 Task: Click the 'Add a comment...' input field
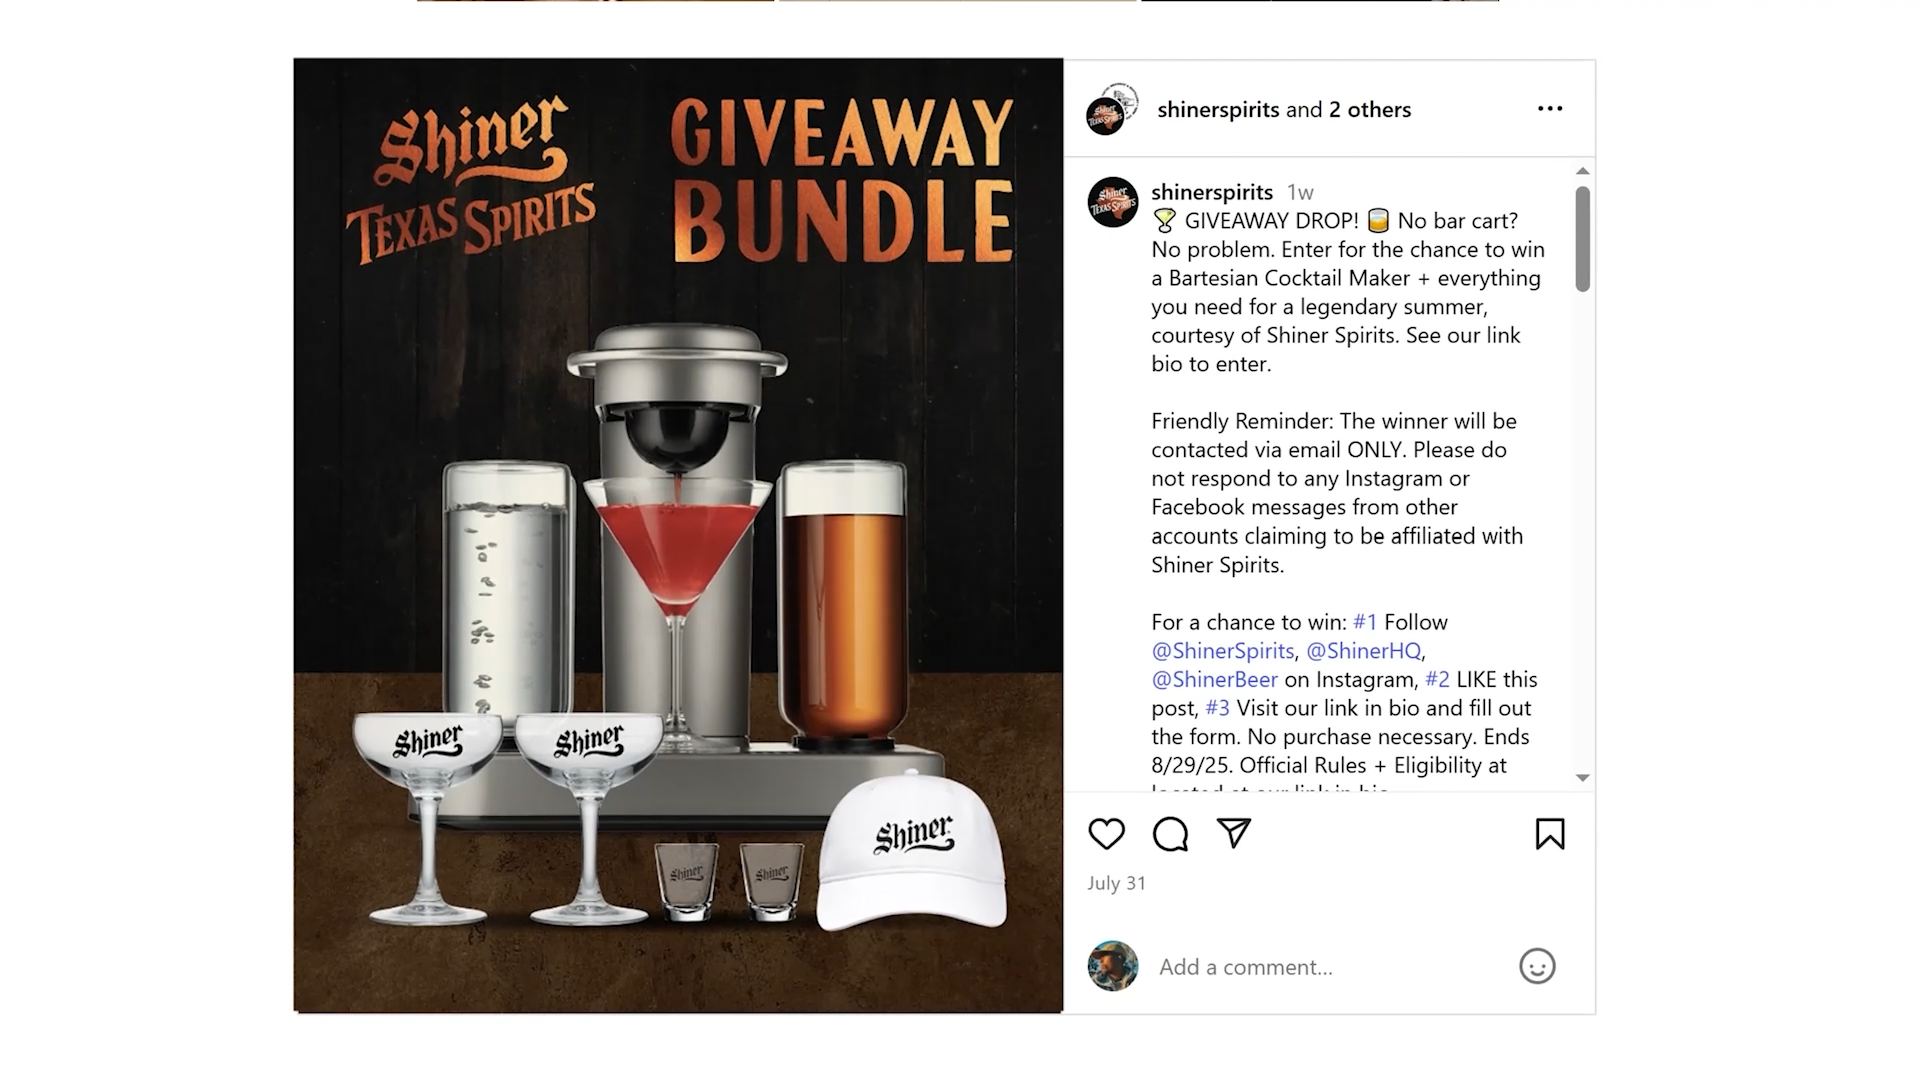tap(1330, 967)
